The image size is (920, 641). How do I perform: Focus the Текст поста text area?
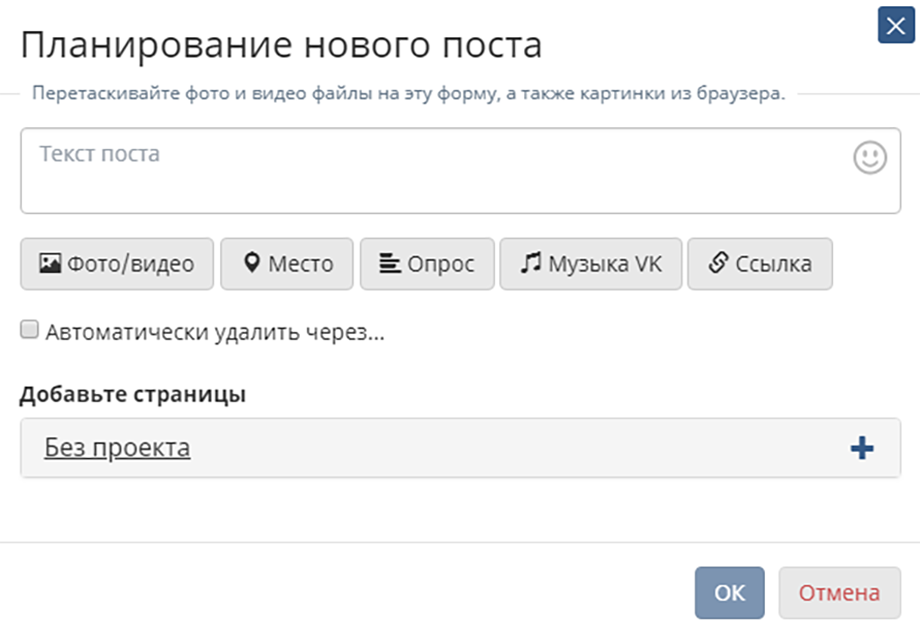(461, 171)
